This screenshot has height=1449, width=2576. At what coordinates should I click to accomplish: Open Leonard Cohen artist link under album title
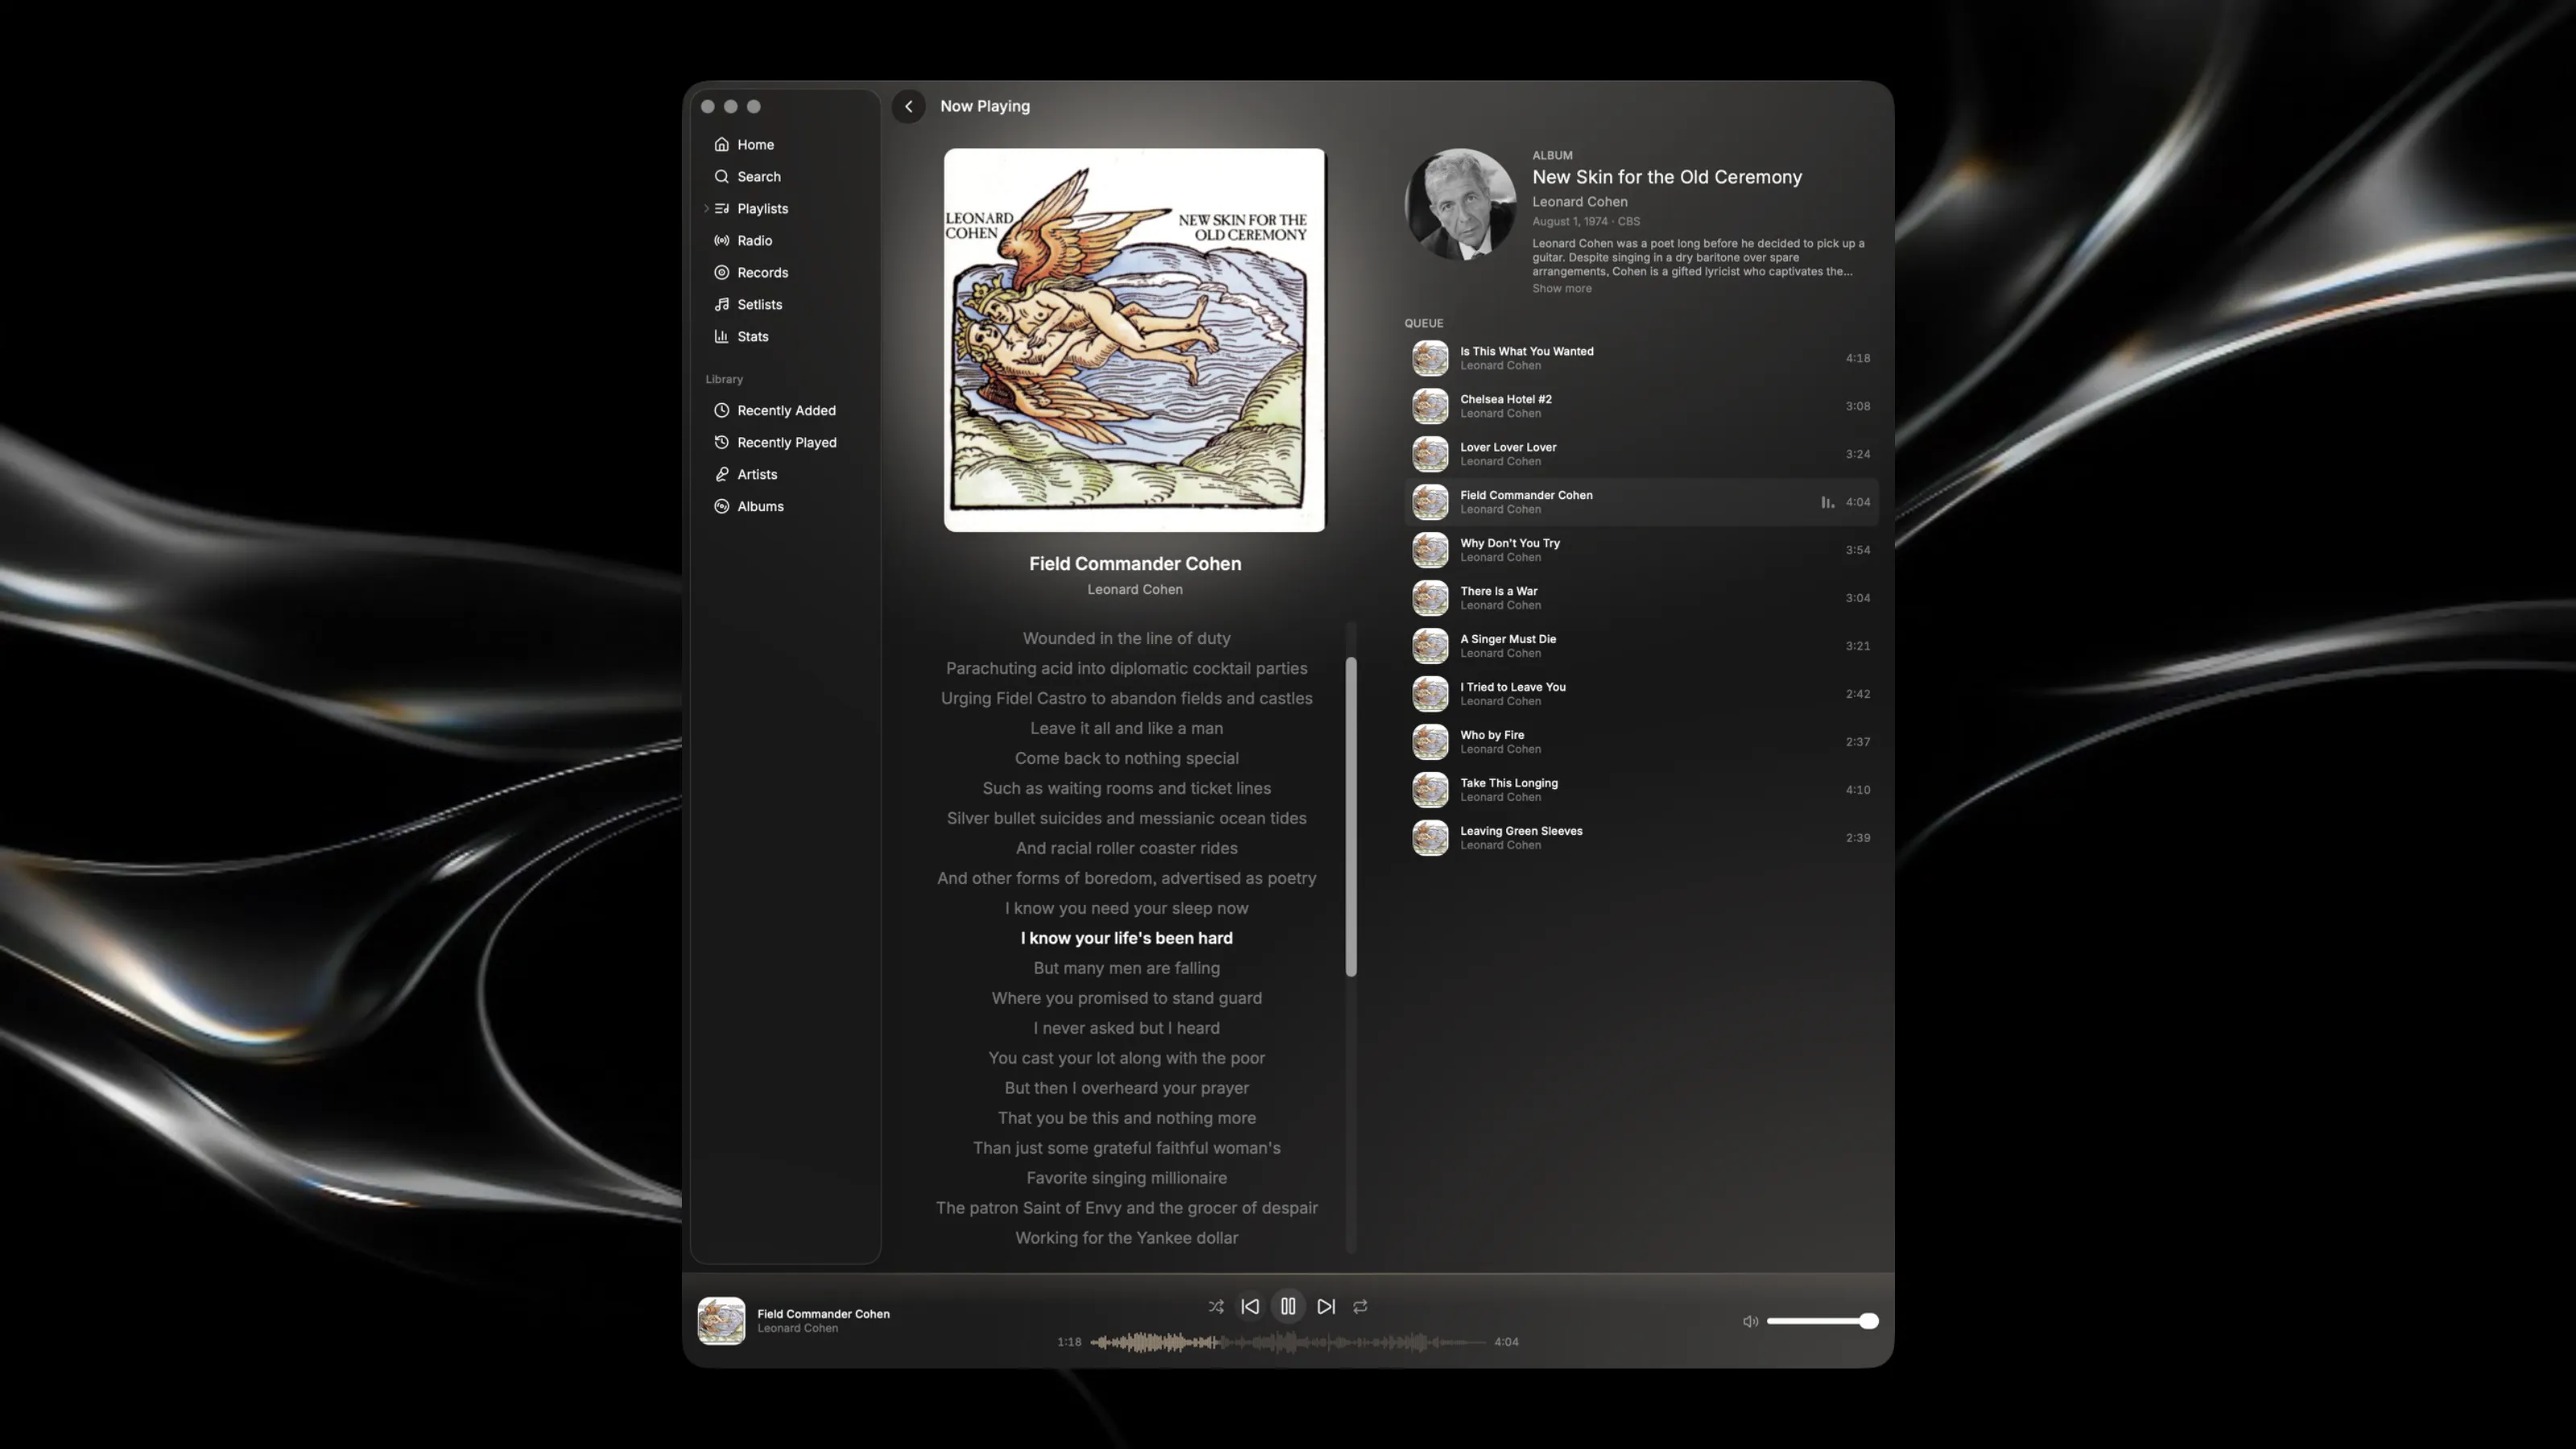click(x=1579, y=201)
